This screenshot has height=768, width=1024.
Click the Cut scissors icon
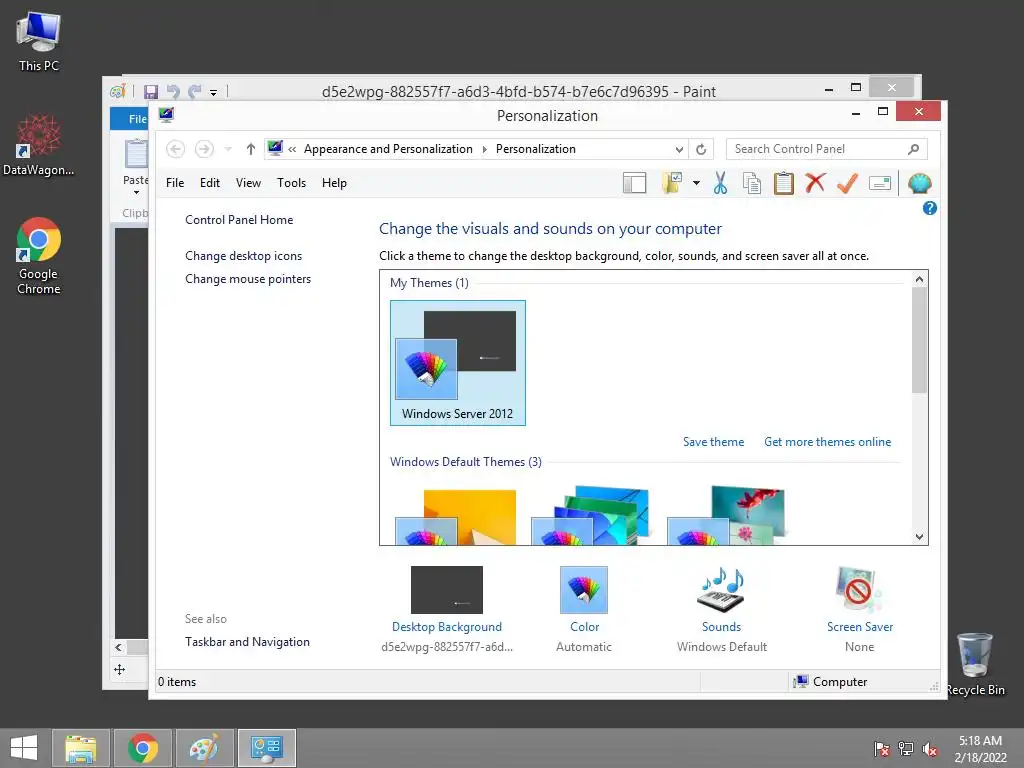click(720, 184)
